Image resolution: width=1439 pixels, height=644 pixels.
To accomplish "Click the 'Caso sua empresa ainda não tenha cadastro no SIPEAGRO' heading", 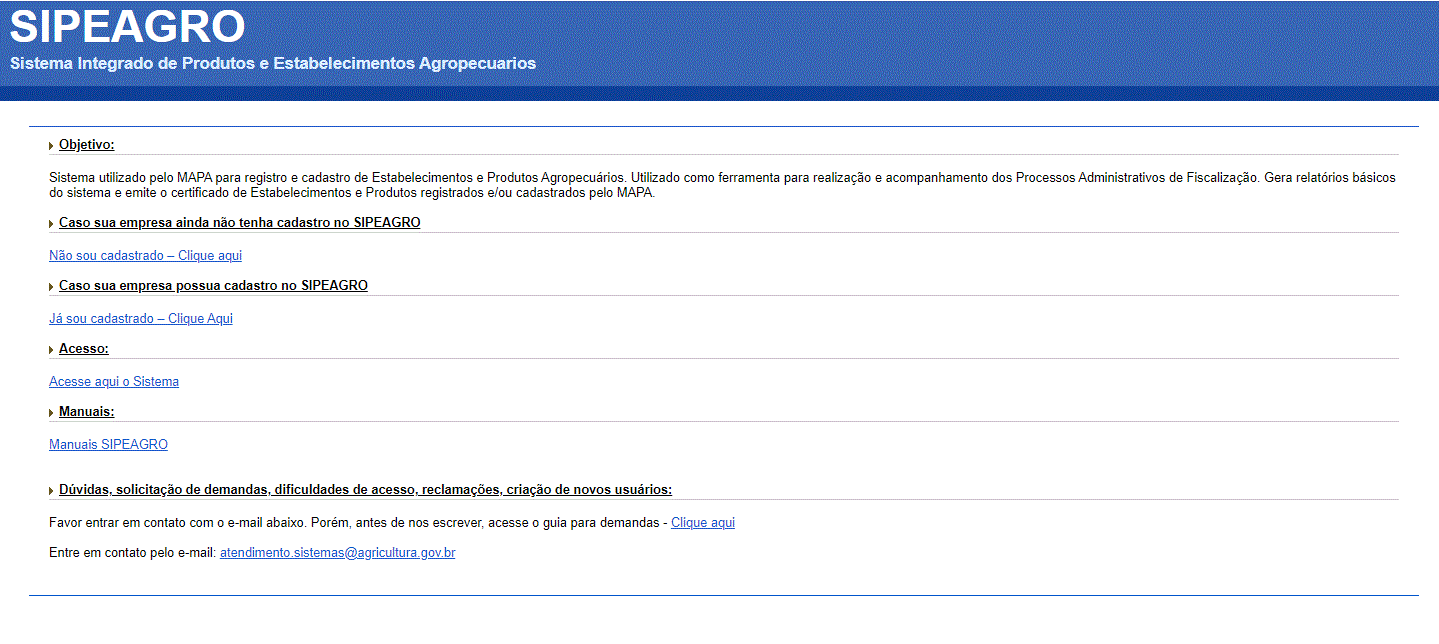I will pos(239,223).
